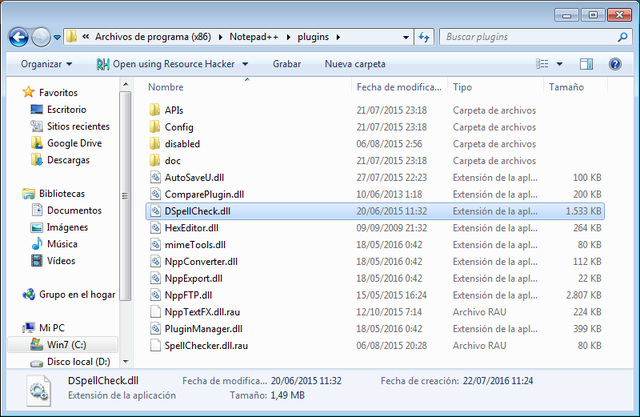Click the greyed Forward arrow button
Viewport: 640px width, 417px height.
point(41,38)
